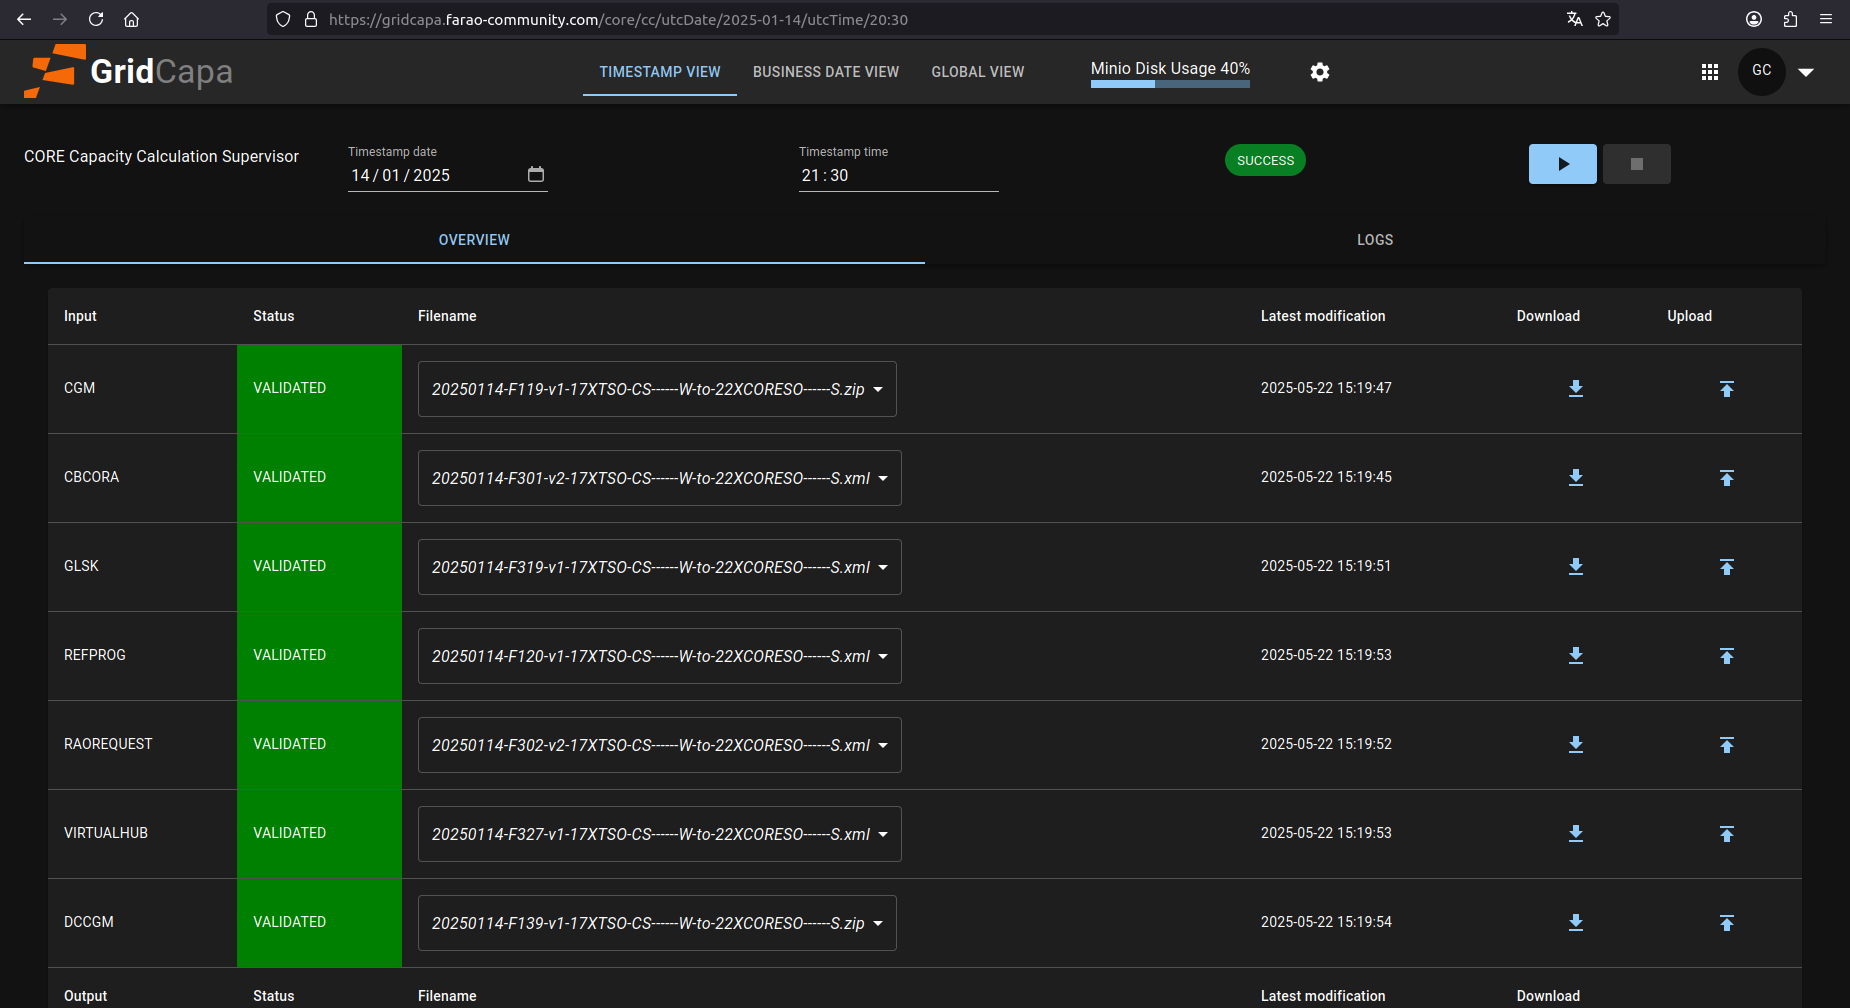This screenshot has width=1850, height=1008.
Task: Download the GLSK input file
Action: pyautogui.click(x=1575, y=566)
